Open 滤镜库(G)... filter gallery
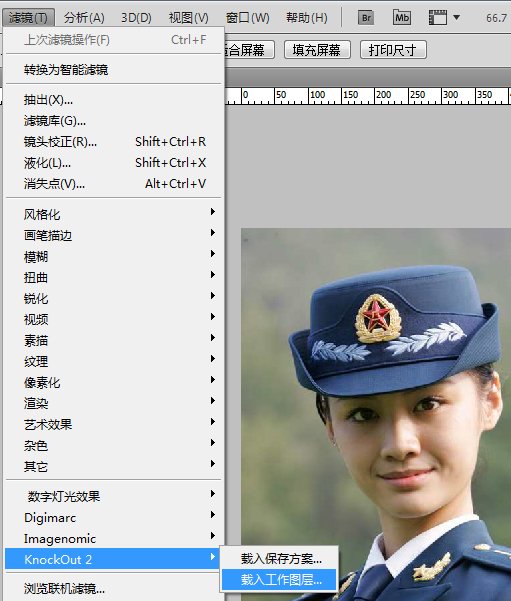 pyautogui.click(x=114, y=121)
